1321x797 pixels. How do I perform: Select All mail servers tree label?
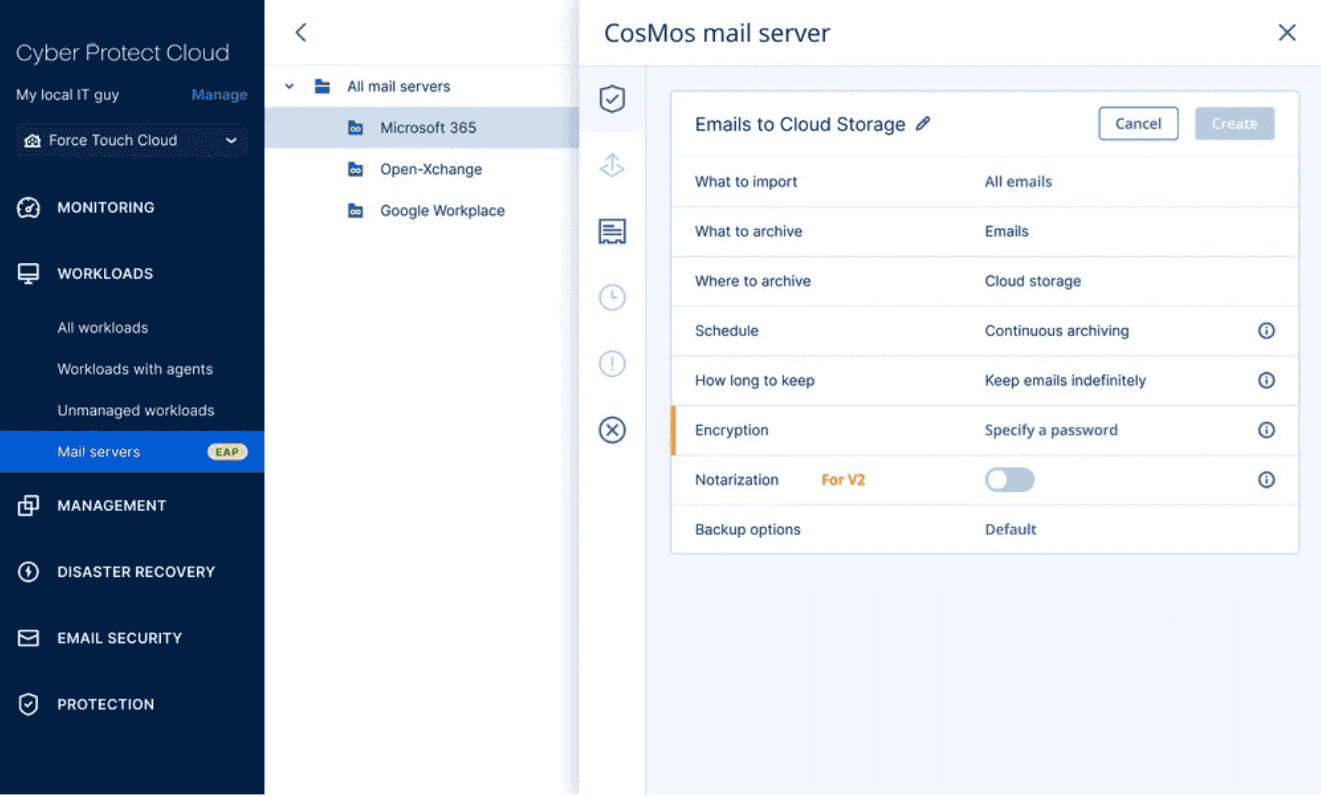click(398, 86)
